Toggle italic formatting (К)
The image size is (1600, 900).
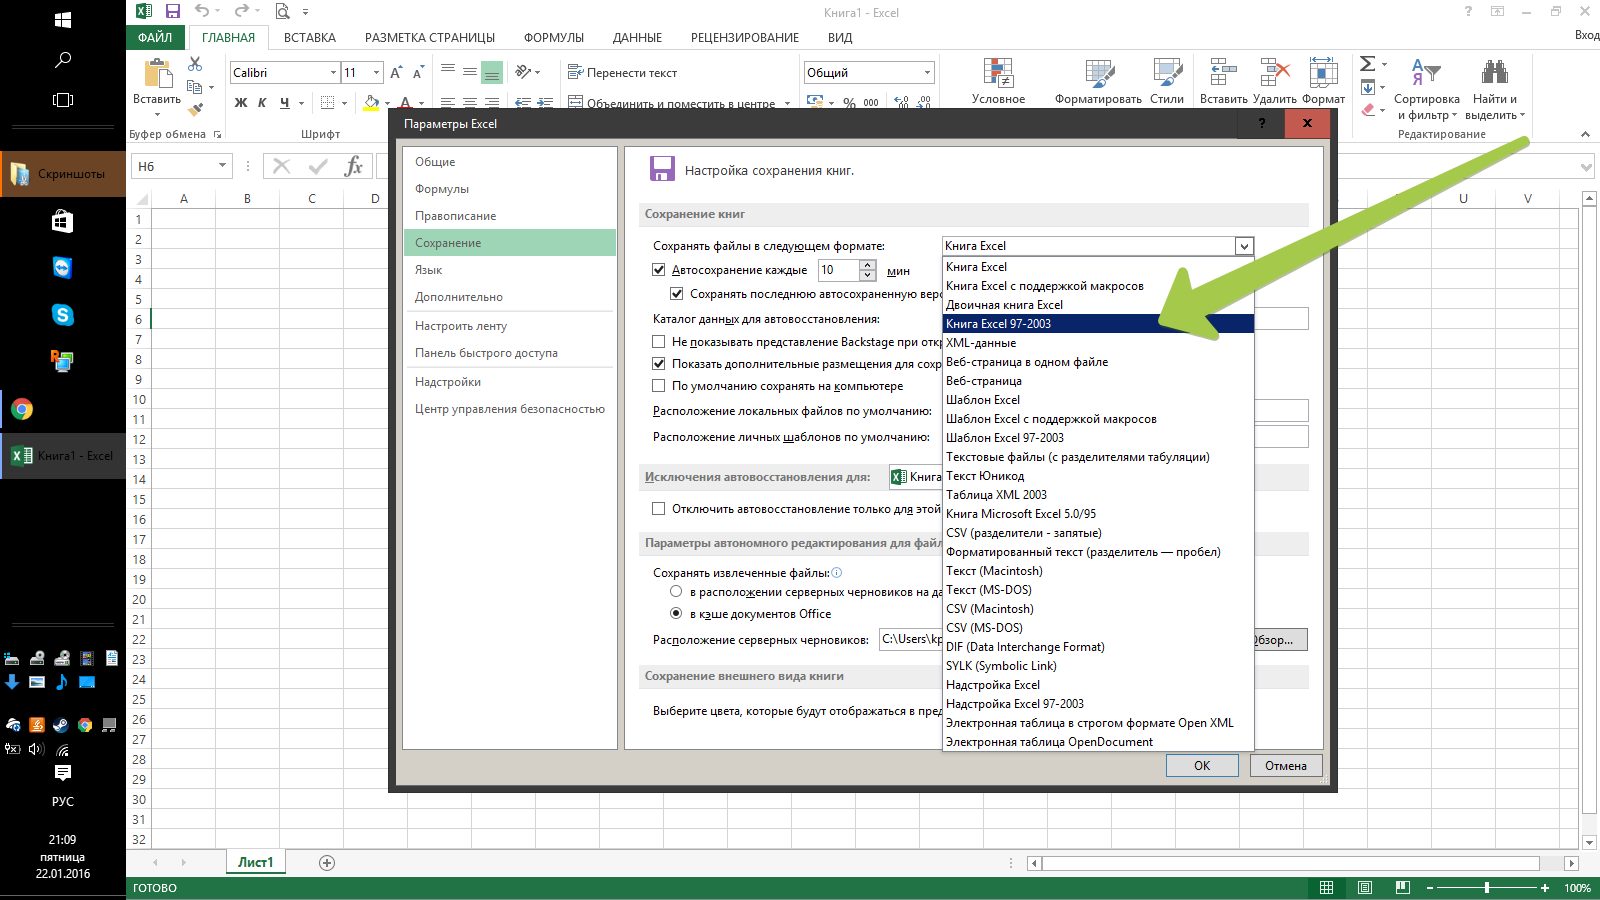(263, 103)
